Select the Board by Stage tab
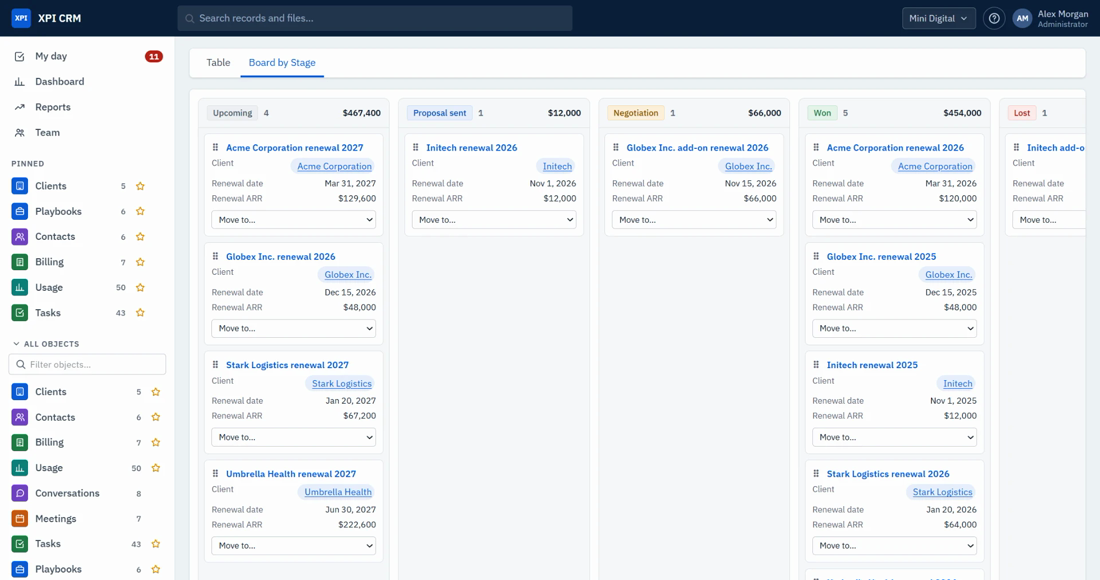 coord(282,62)
